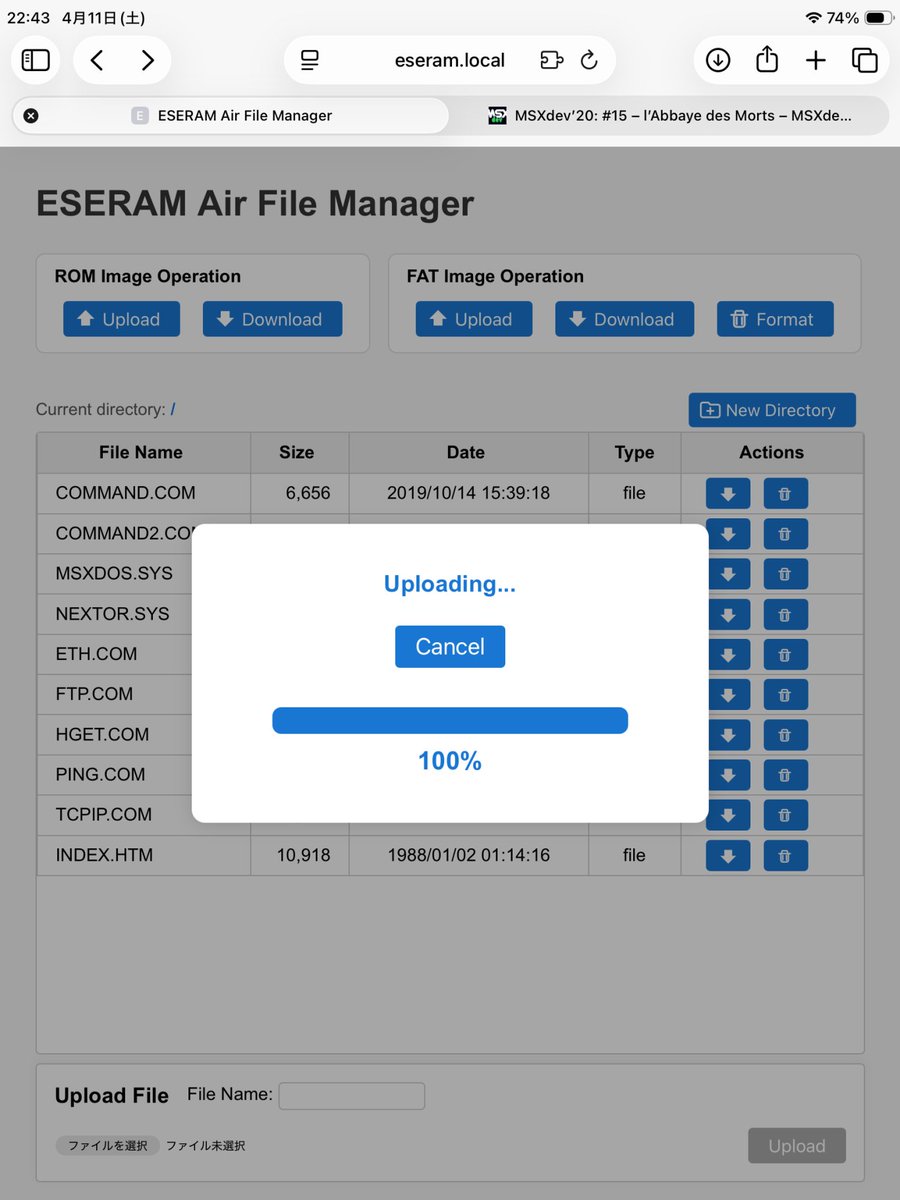The image size is (900, 1200).
Task: Click Download under ROM Image Operation
Action: click(272, 319)
